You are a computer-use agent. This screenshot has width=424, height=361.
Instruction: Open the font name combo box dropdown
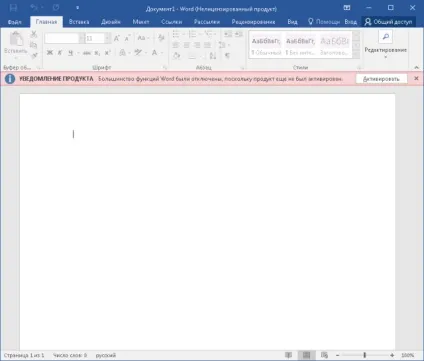point(82,38)
